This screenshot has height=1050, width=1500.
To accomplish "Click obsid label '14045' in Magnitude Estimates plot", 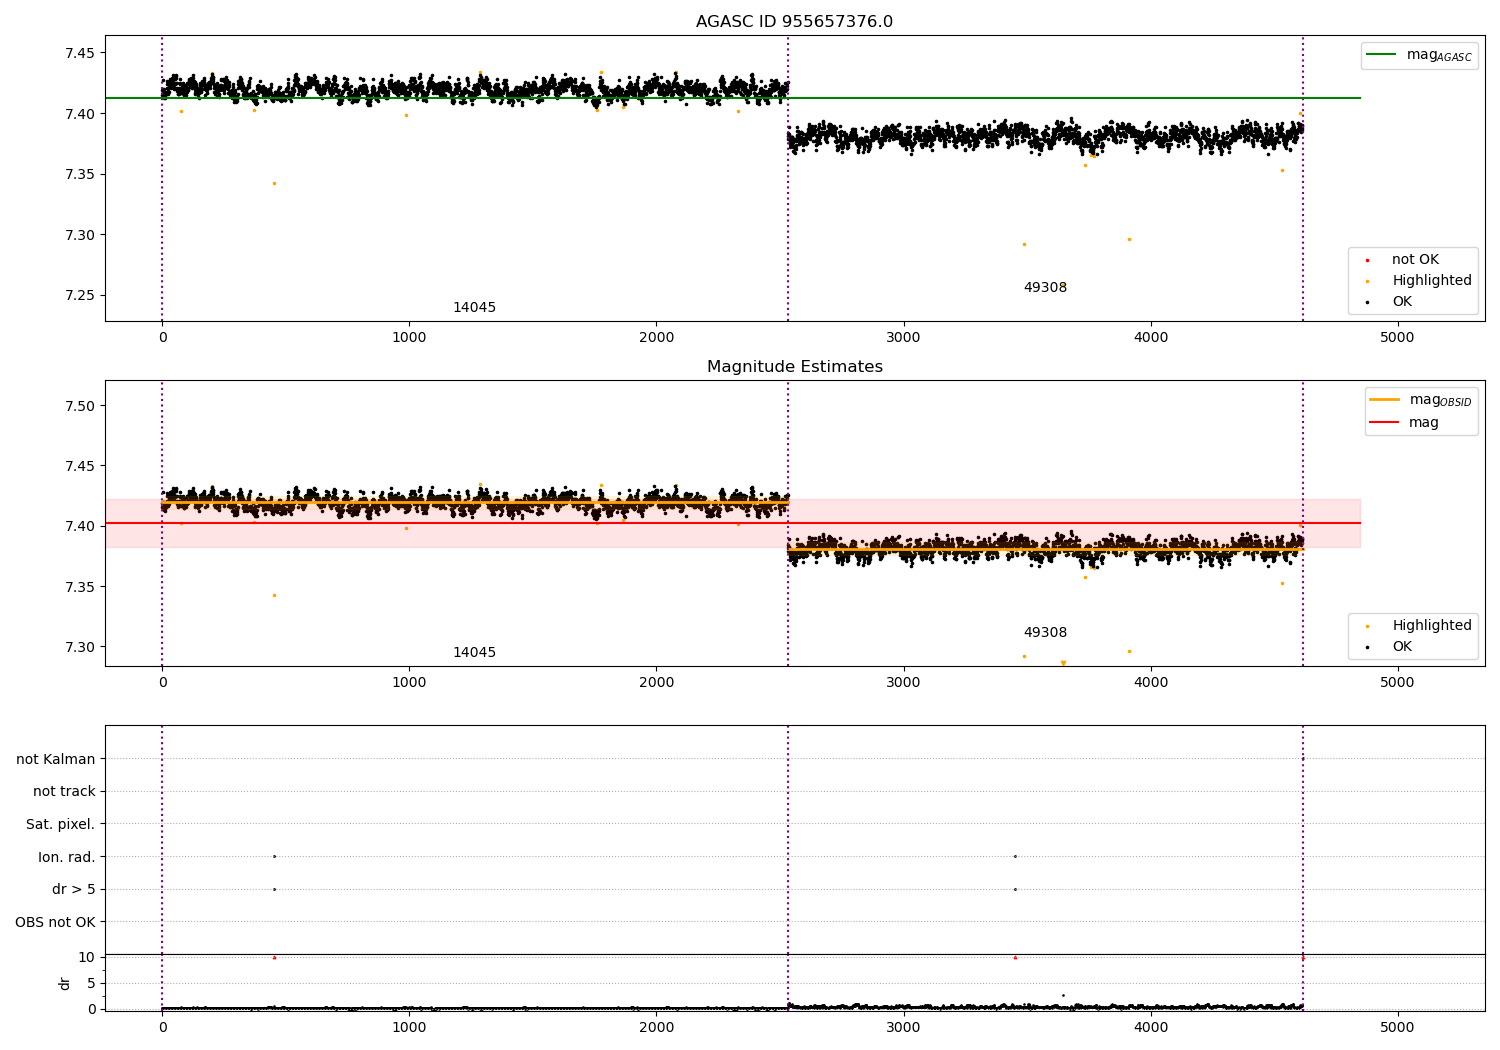I will (x=474, y=653).
